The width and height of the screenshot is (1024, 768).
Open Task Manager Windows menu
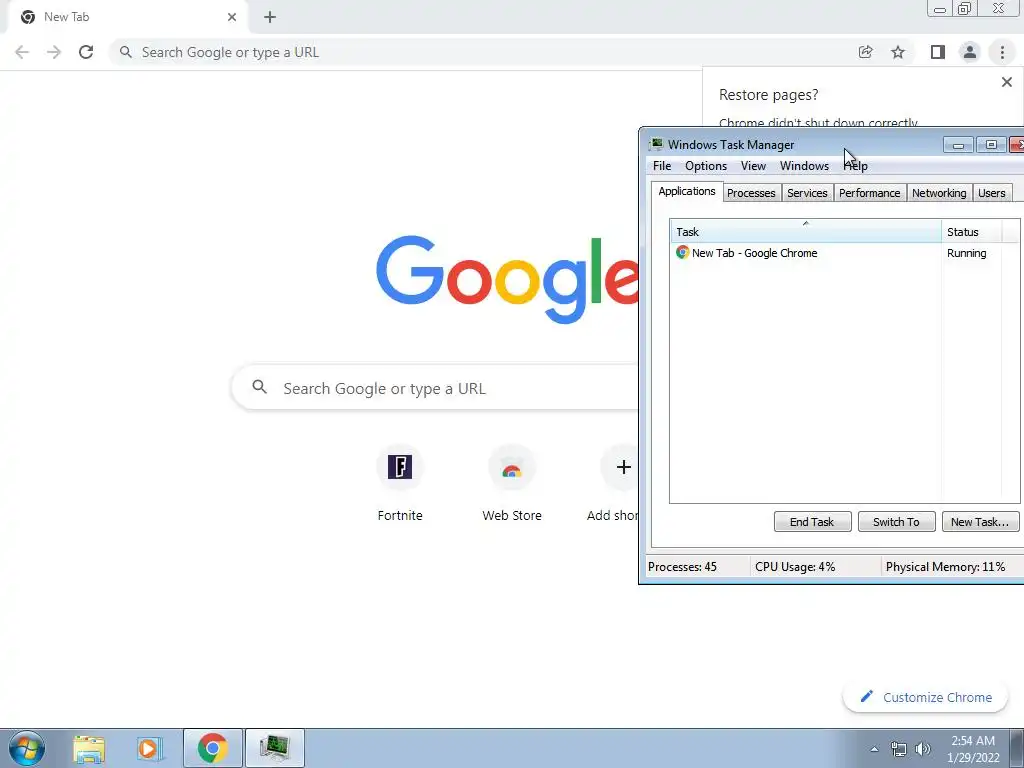click(x=805, y=166)
